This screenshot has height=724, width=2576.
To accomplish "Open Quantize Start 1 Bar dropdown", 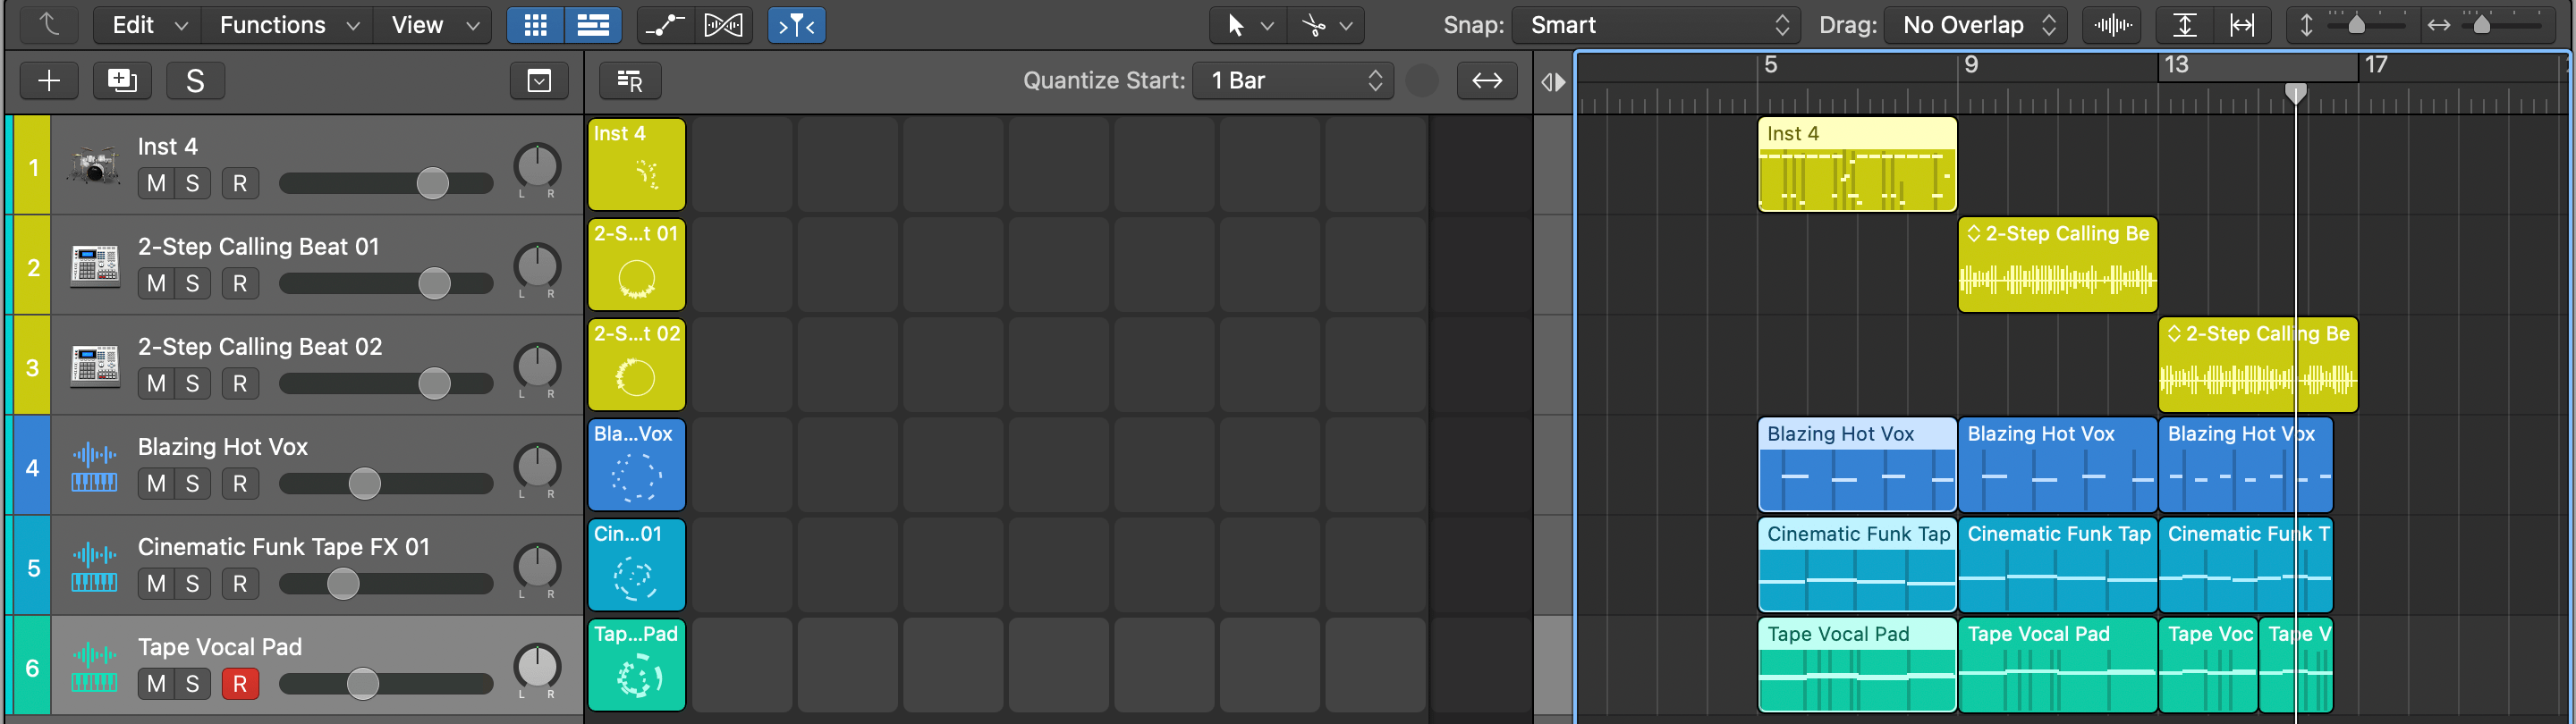I will click(x=1294, y=81).
